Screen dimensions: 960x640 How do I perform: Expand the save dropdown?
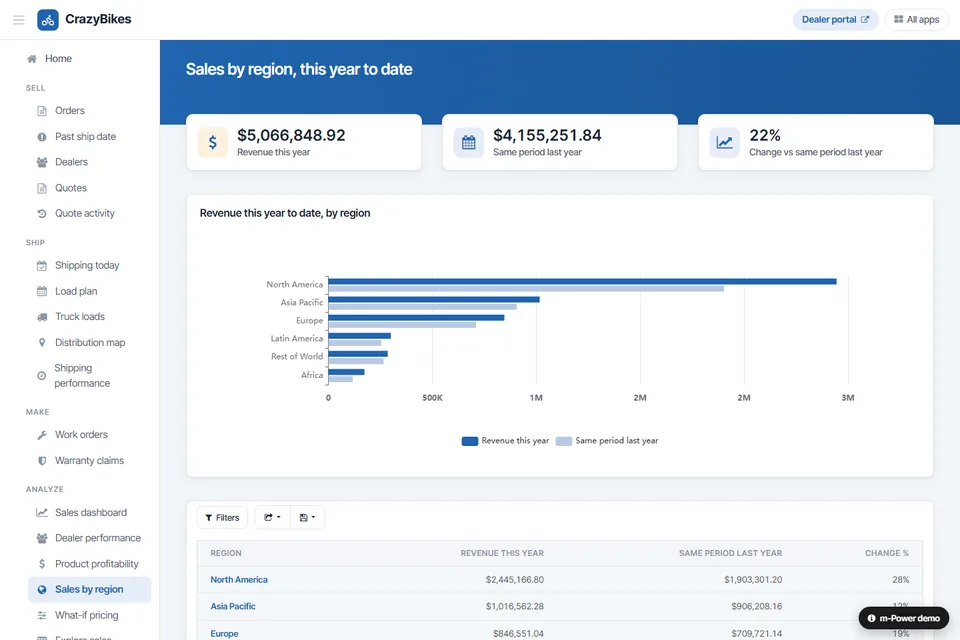pyautogui.click(x=307, y=518)
